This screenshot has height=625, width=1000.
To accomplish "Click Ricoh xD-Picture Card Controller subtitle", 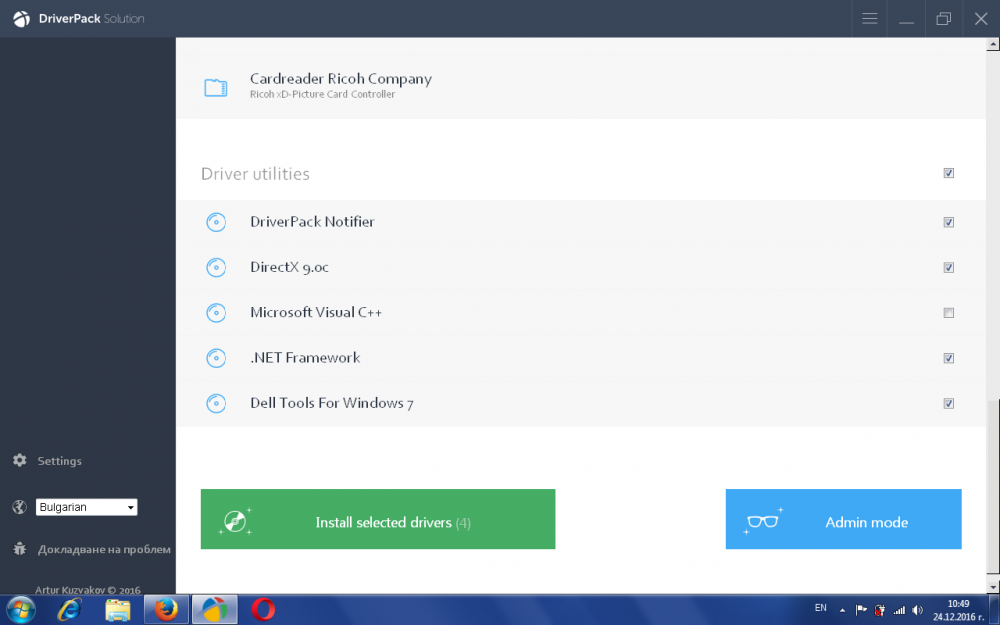I will 322,94.
